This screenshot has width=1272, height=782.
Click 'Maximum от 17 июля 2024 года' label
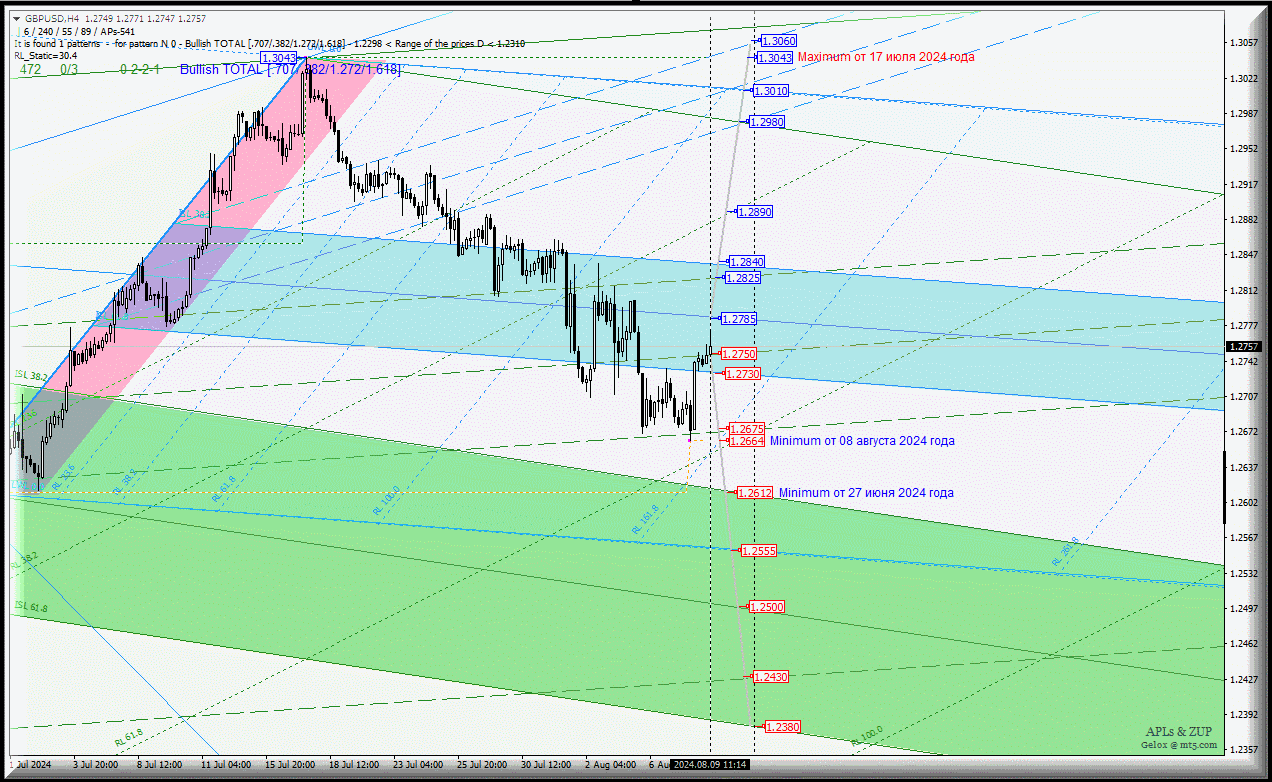coord(885,57)
